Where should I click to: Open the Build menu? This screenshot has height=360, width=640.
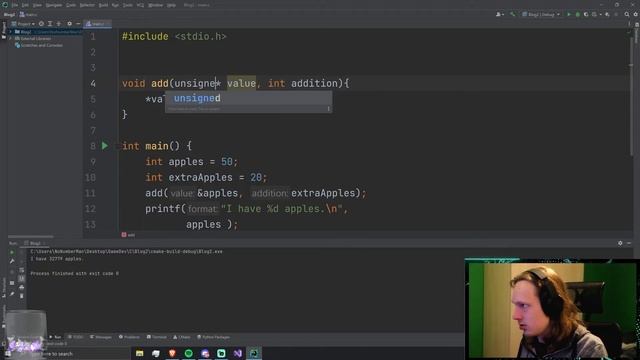click(103, 5)
